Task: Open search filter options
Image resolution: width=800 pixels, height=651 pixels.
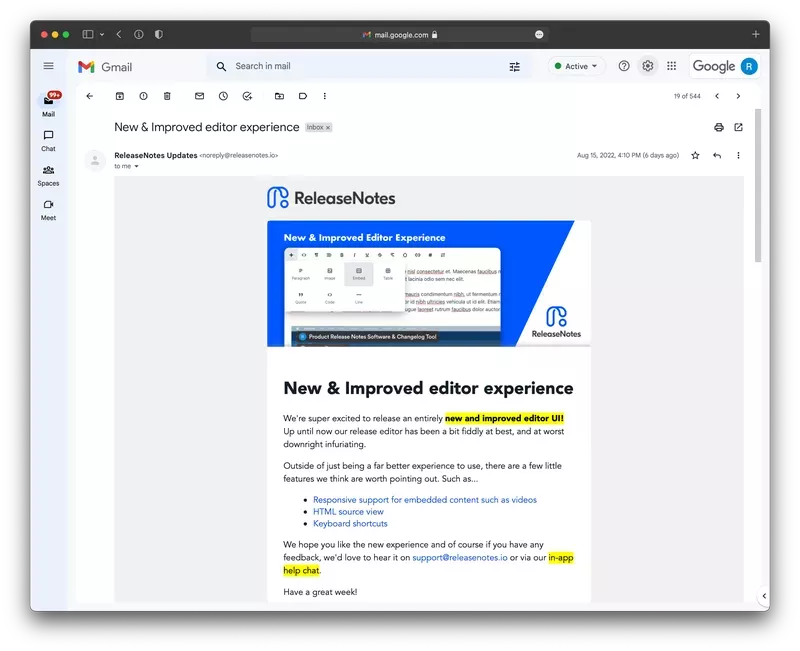Action: coord(514,66)
